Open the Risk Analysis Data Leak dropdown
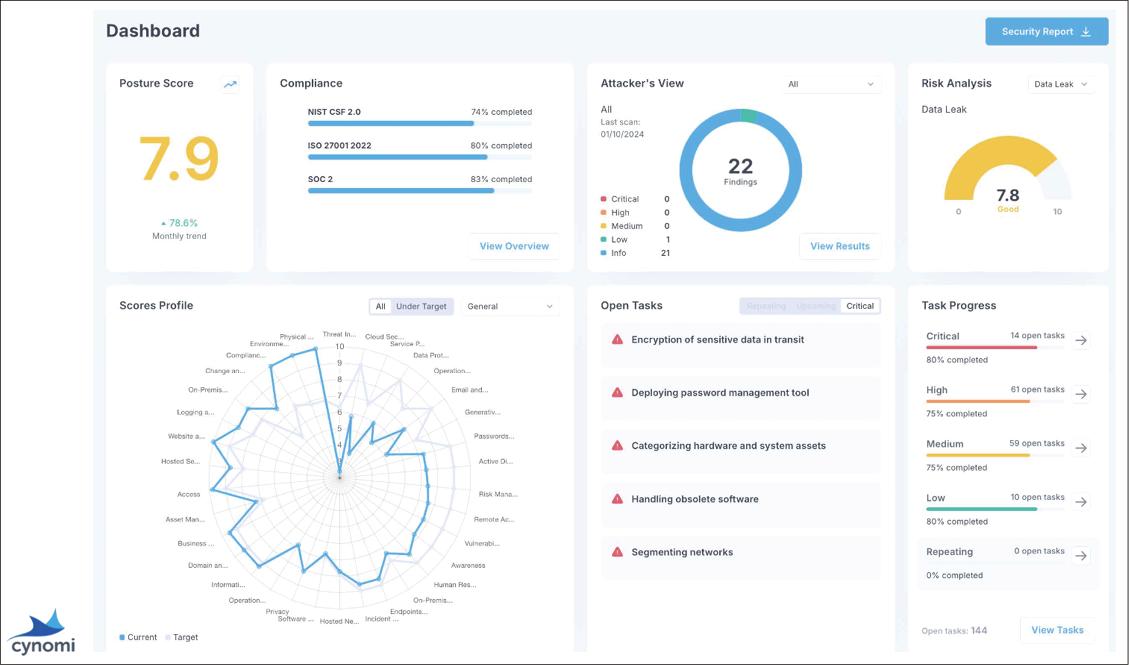 click(1060, 84)
